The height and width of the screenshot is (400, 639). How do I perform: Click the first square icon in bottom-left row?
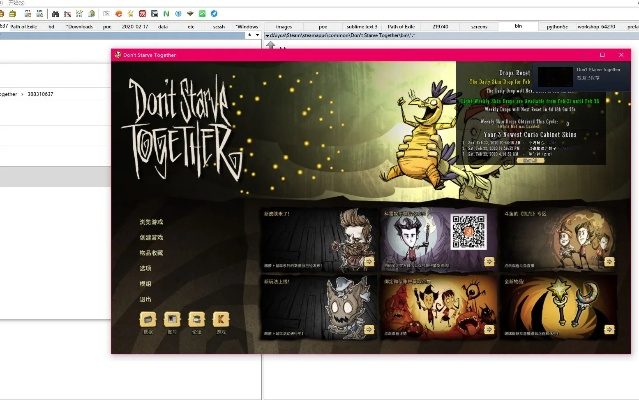tap(148, 319)
